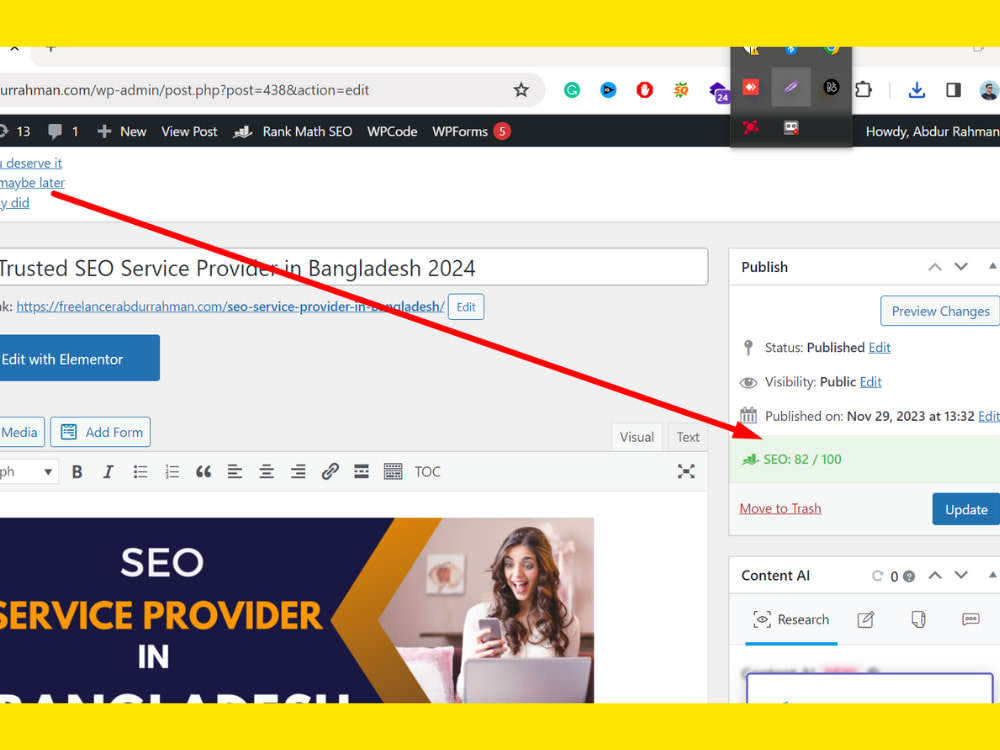
Task: Open the seo-service-provider-in-bangladesh permalink
Action: click(230, 307)
